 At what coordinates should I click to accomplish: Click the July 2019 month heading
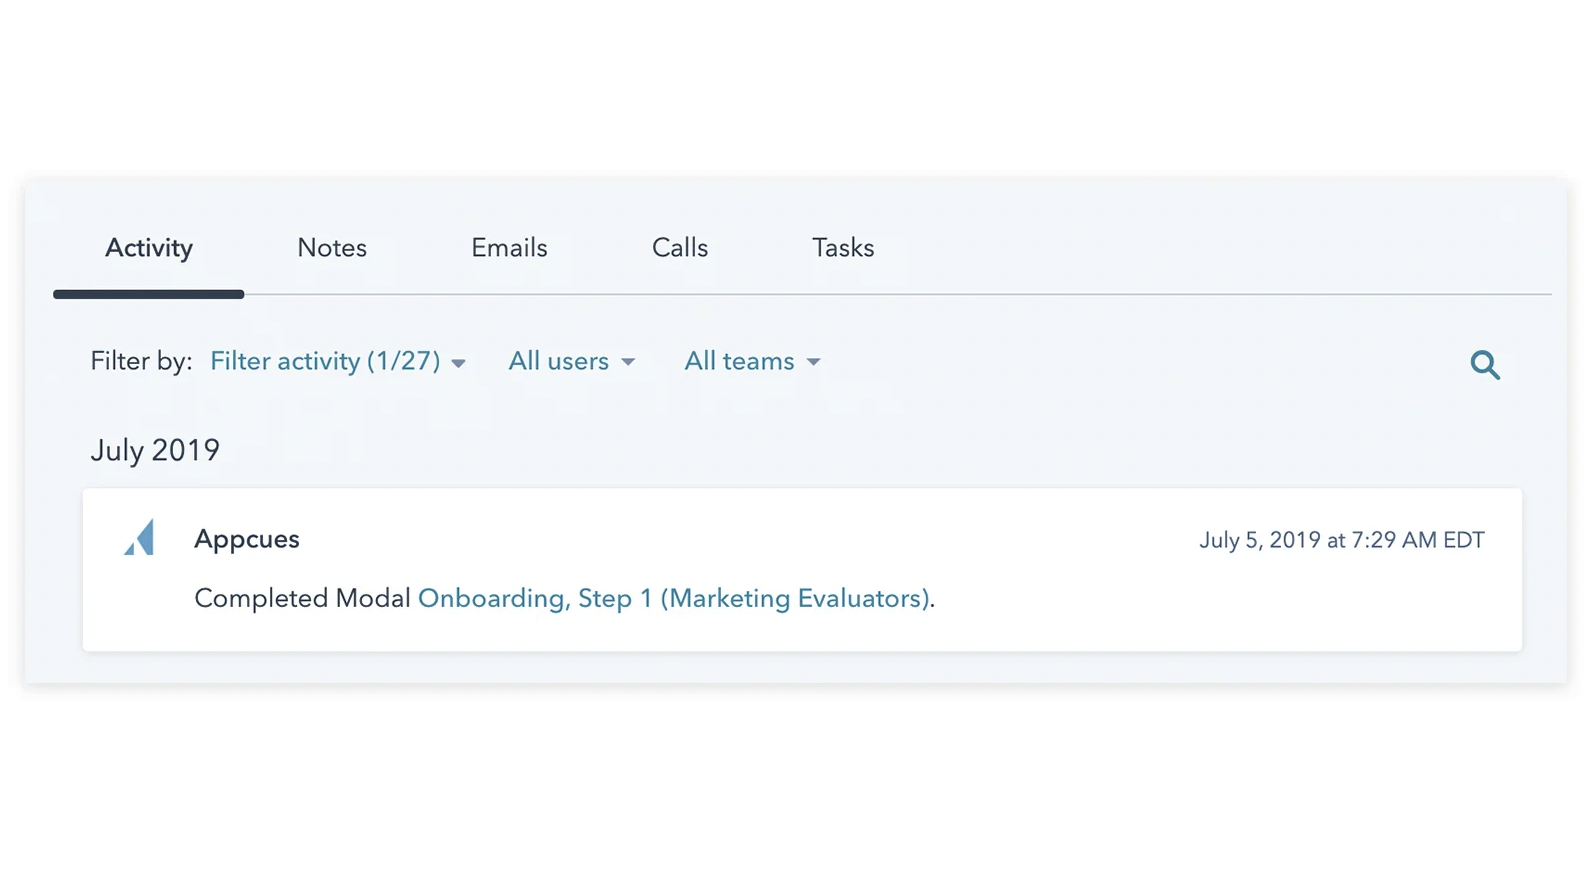click(155, 450)
